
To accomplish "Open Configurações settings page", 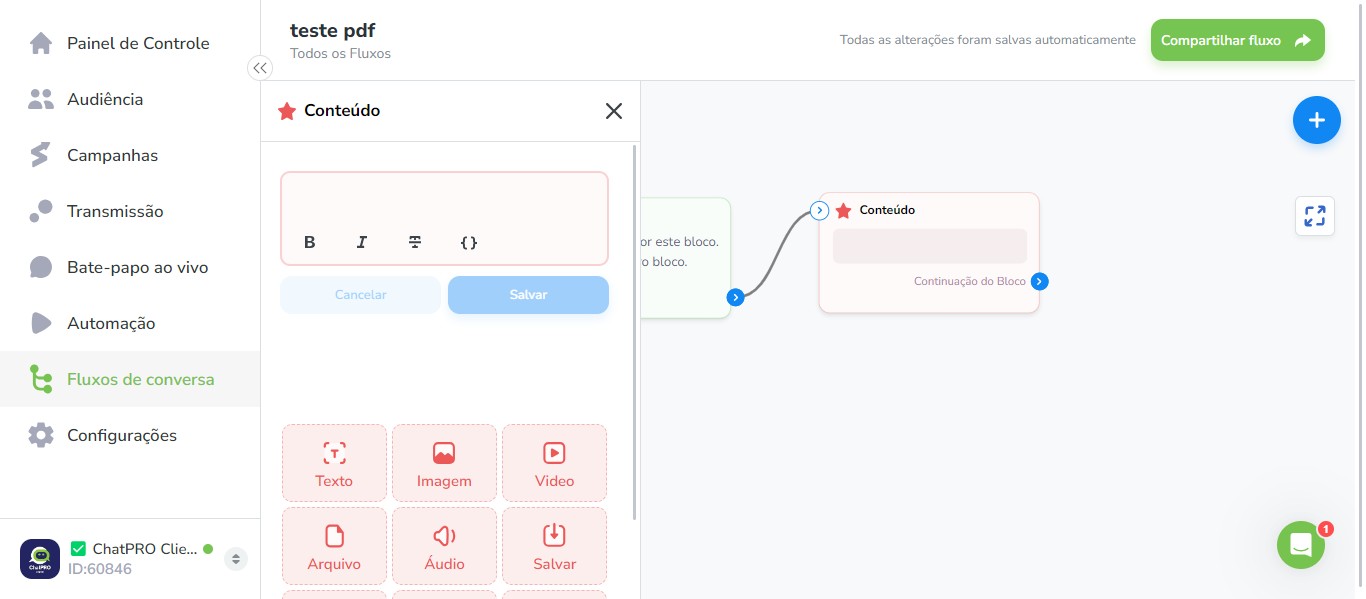I will click(130, 435).
